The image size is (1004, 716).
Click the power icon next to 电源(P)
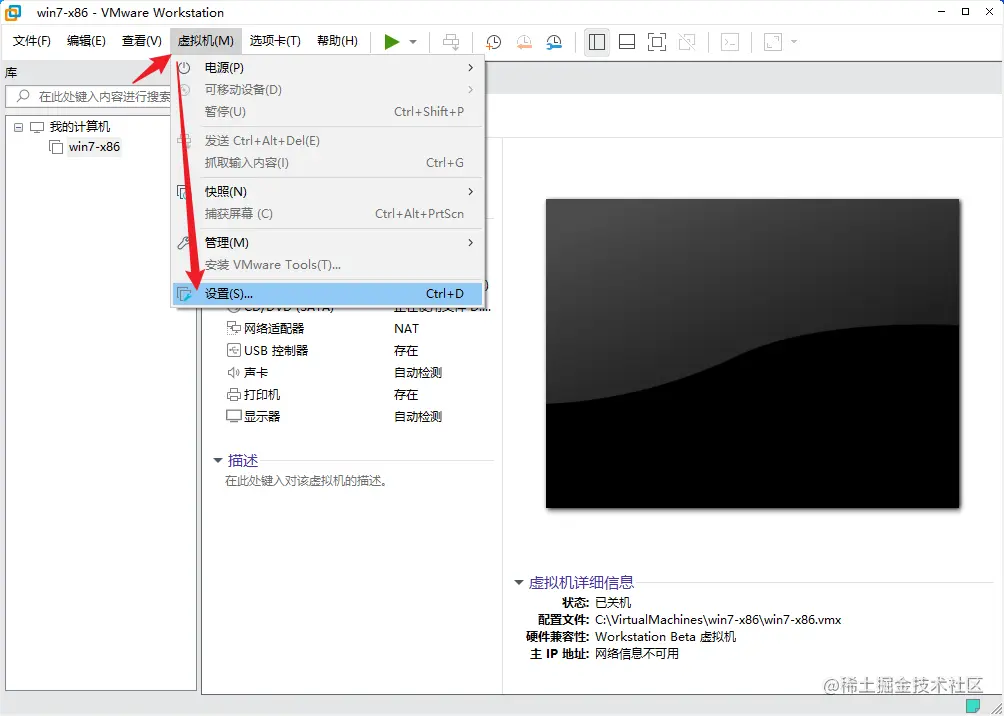click(x=184, y=68)
